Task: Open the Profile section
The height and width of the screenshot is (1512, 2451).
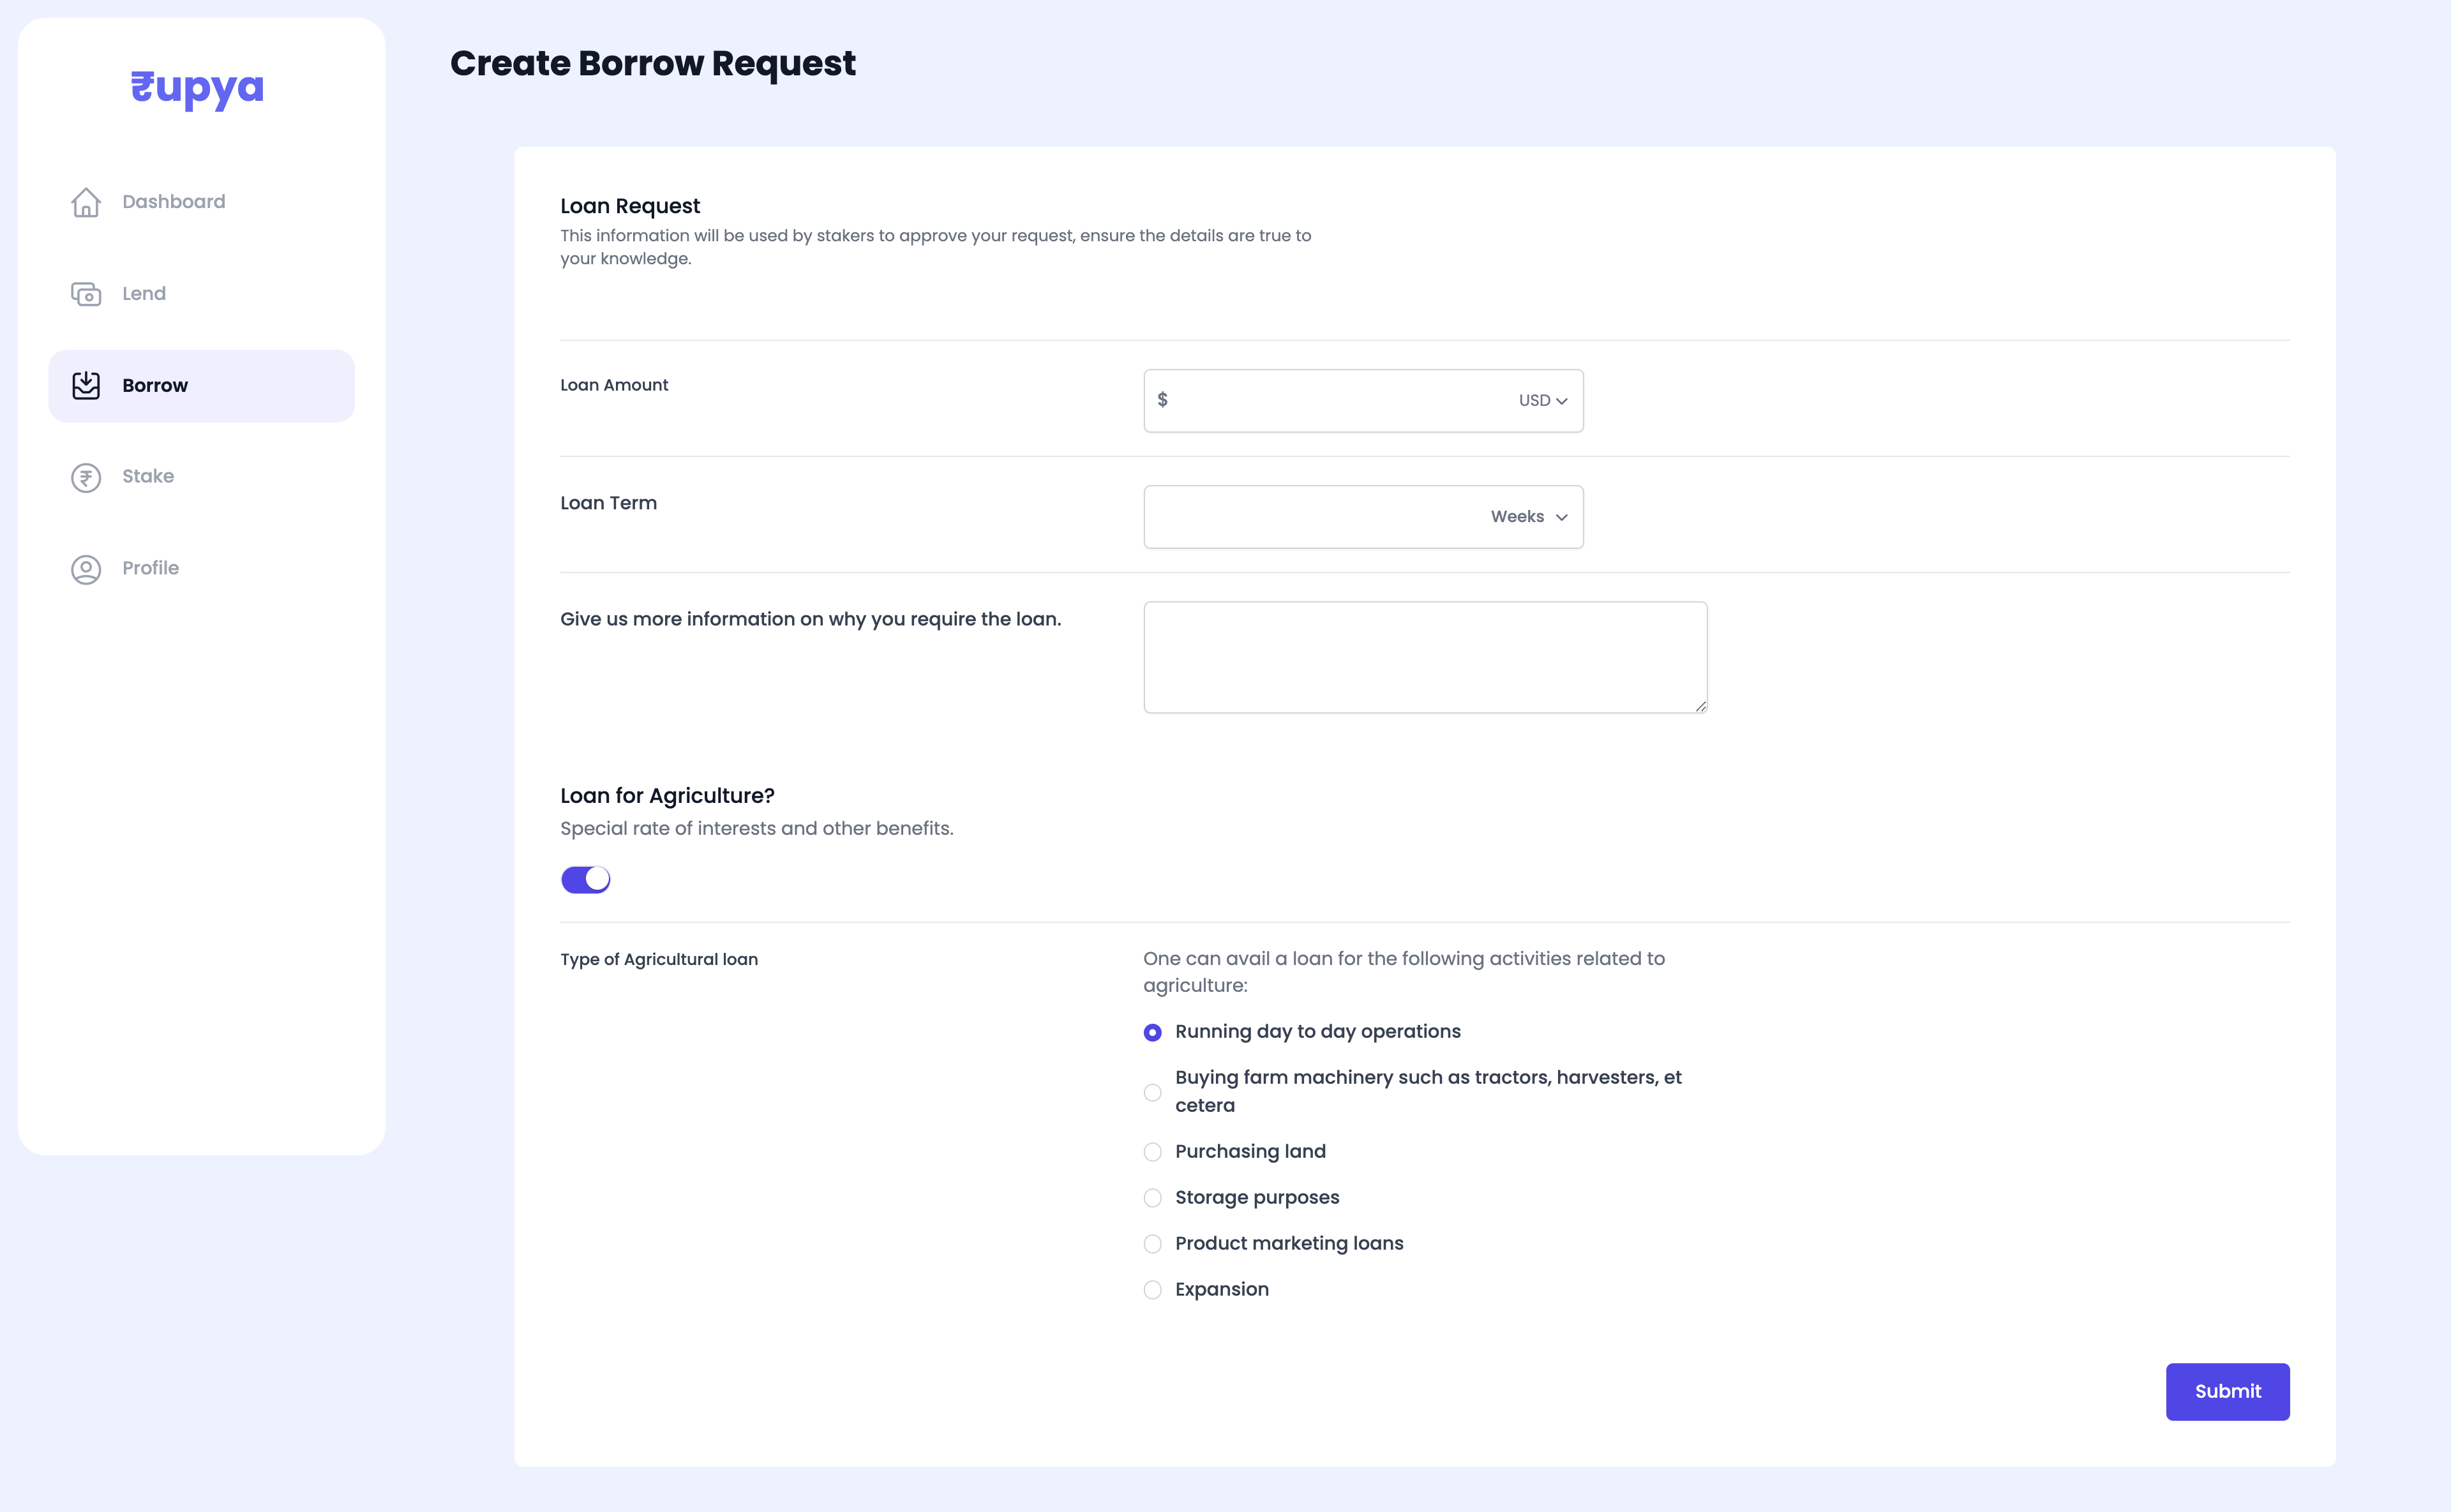Action: [150, 568]
